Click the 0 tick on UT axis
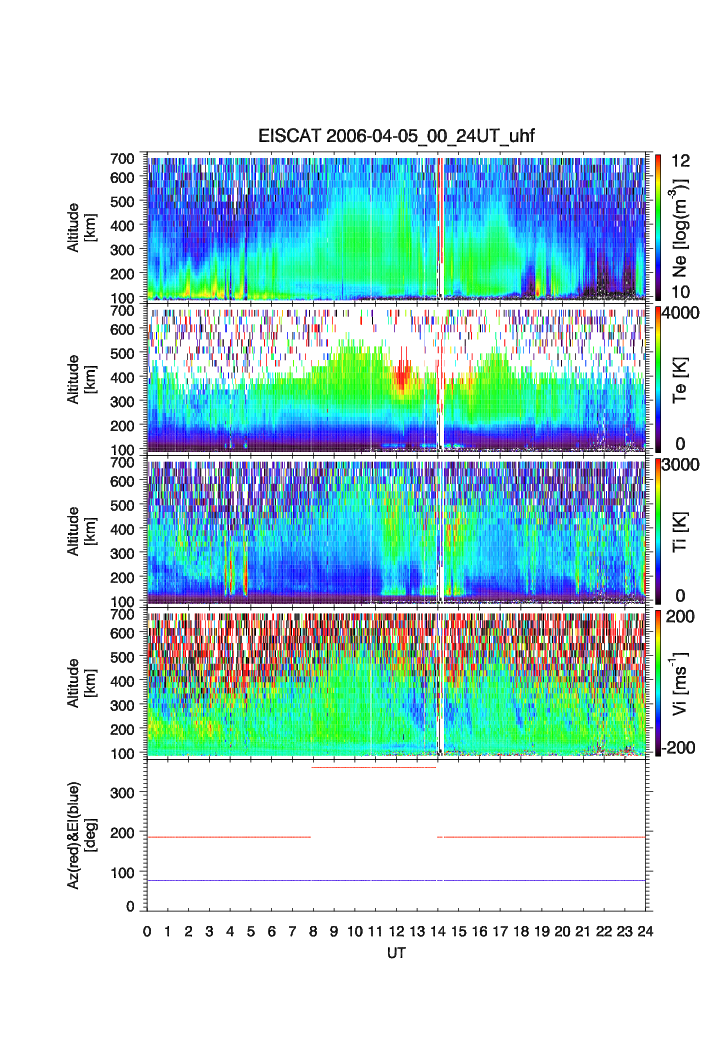This screenshot has height=1063, width=708. coord(147,932)
